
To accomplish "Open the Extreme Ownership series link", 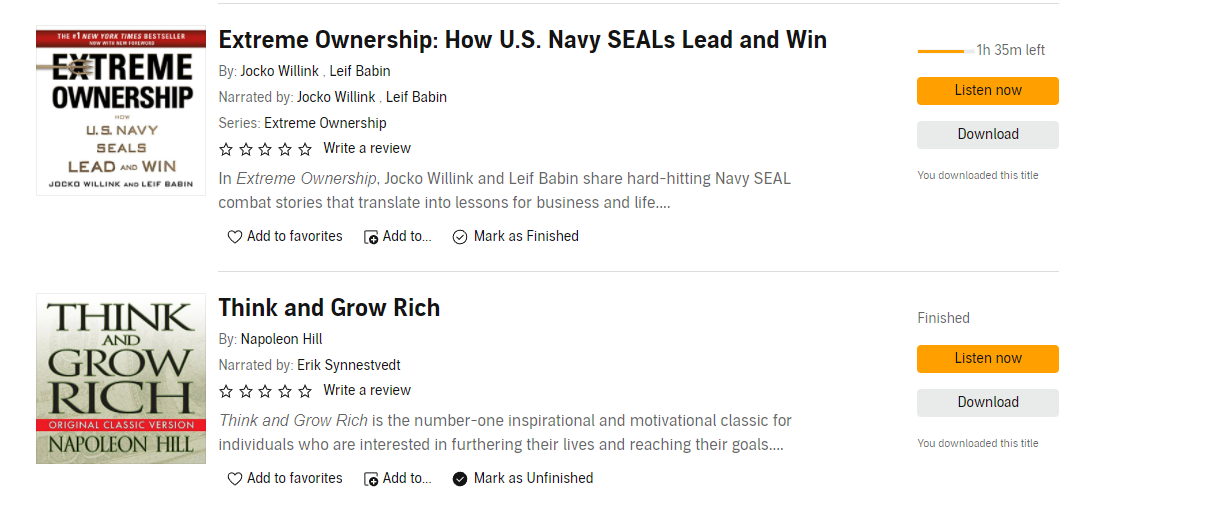I will coord(325,123).
